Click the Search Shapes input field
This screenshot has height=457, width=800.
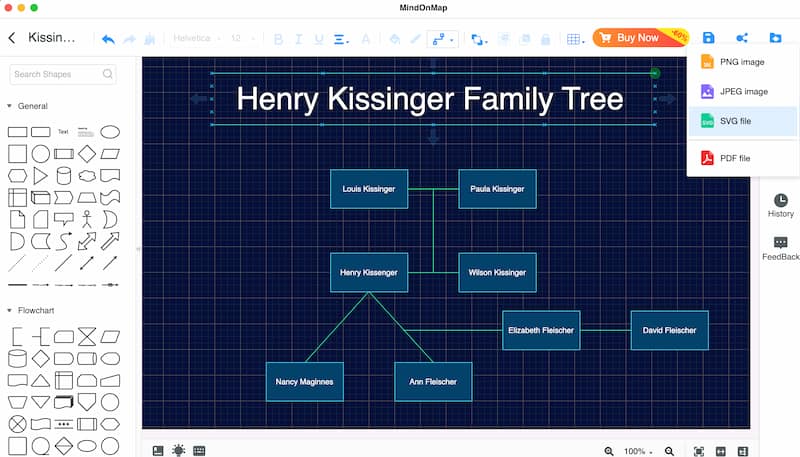tap(62, 74)
